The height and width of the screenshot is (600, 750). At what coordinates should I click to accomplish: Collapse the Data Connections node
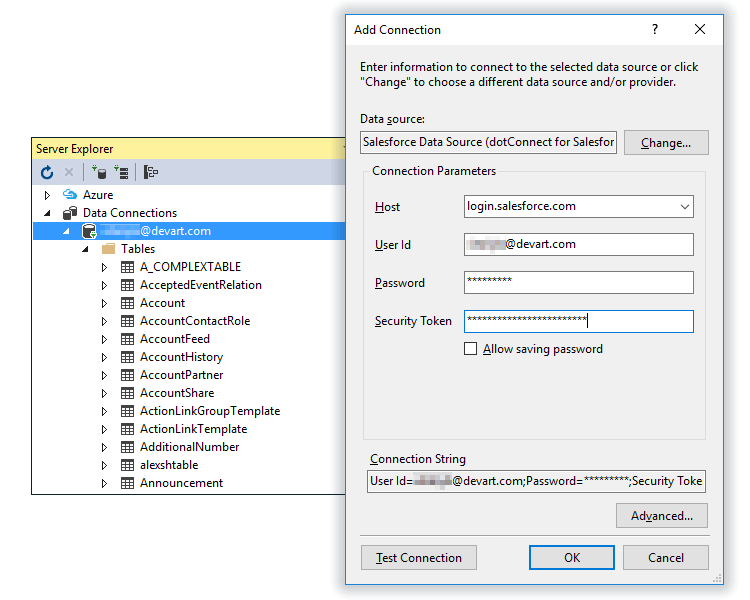click(x=47, y=213)
